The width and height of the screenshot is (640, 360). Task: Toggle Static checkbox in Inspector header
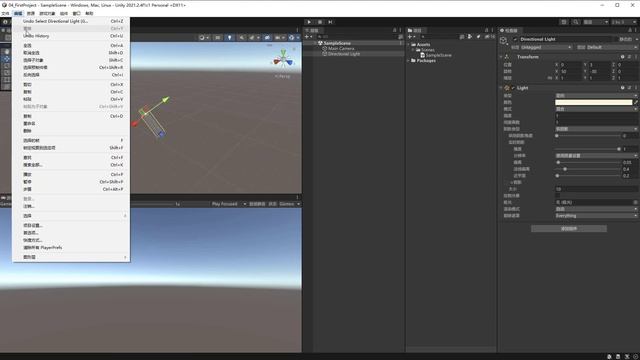coord(616,39)
